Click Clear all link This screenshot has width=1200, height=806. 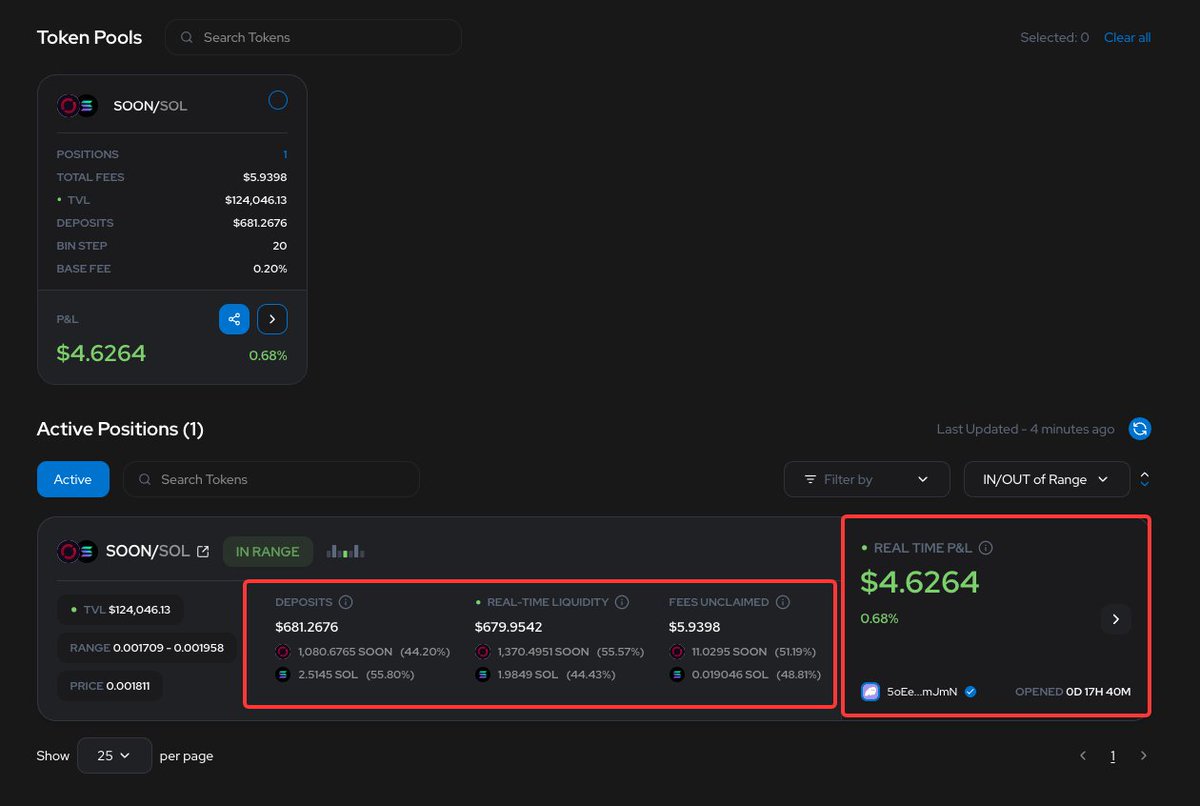(1127, 37)
